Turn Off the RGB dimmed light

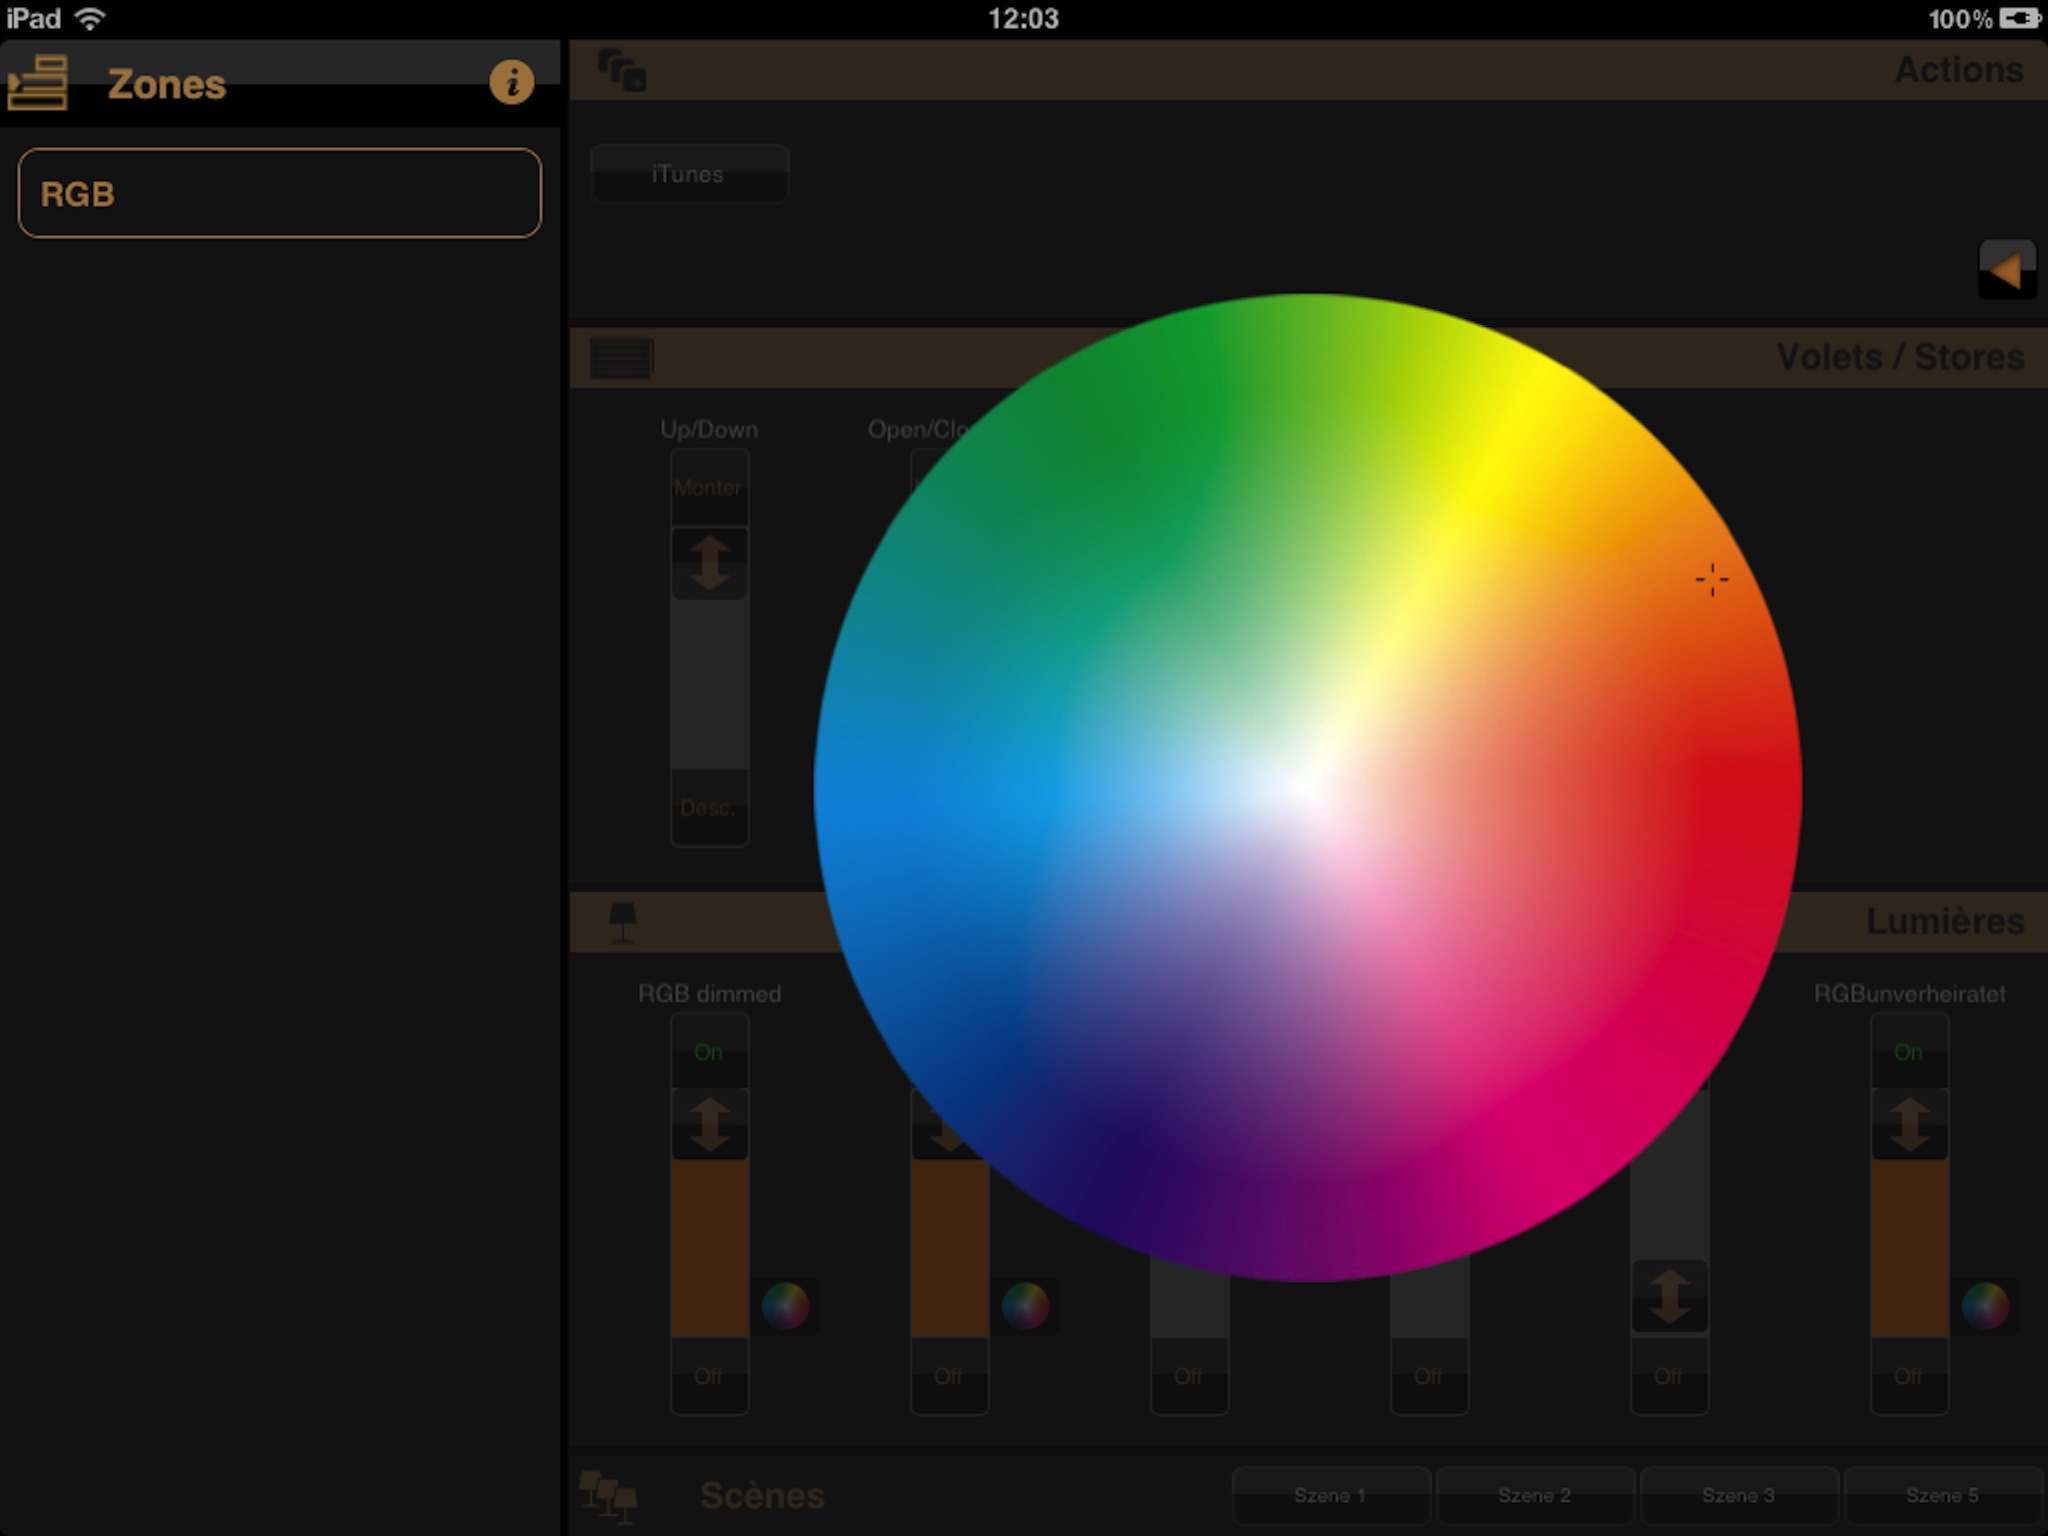coord(709,1376)
